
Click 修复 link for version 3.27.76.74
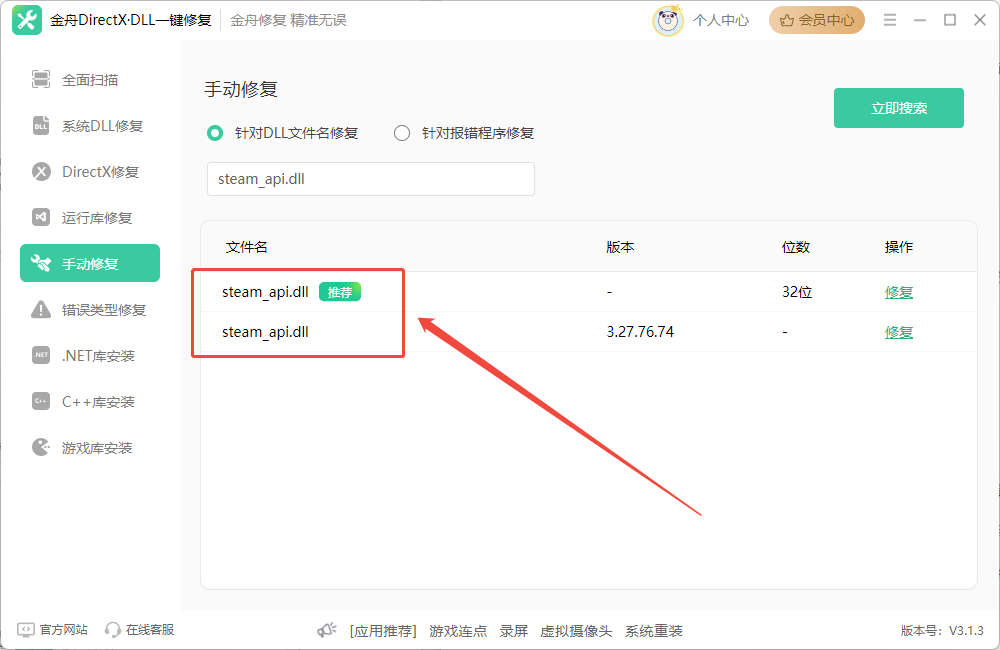pos(899,332)
